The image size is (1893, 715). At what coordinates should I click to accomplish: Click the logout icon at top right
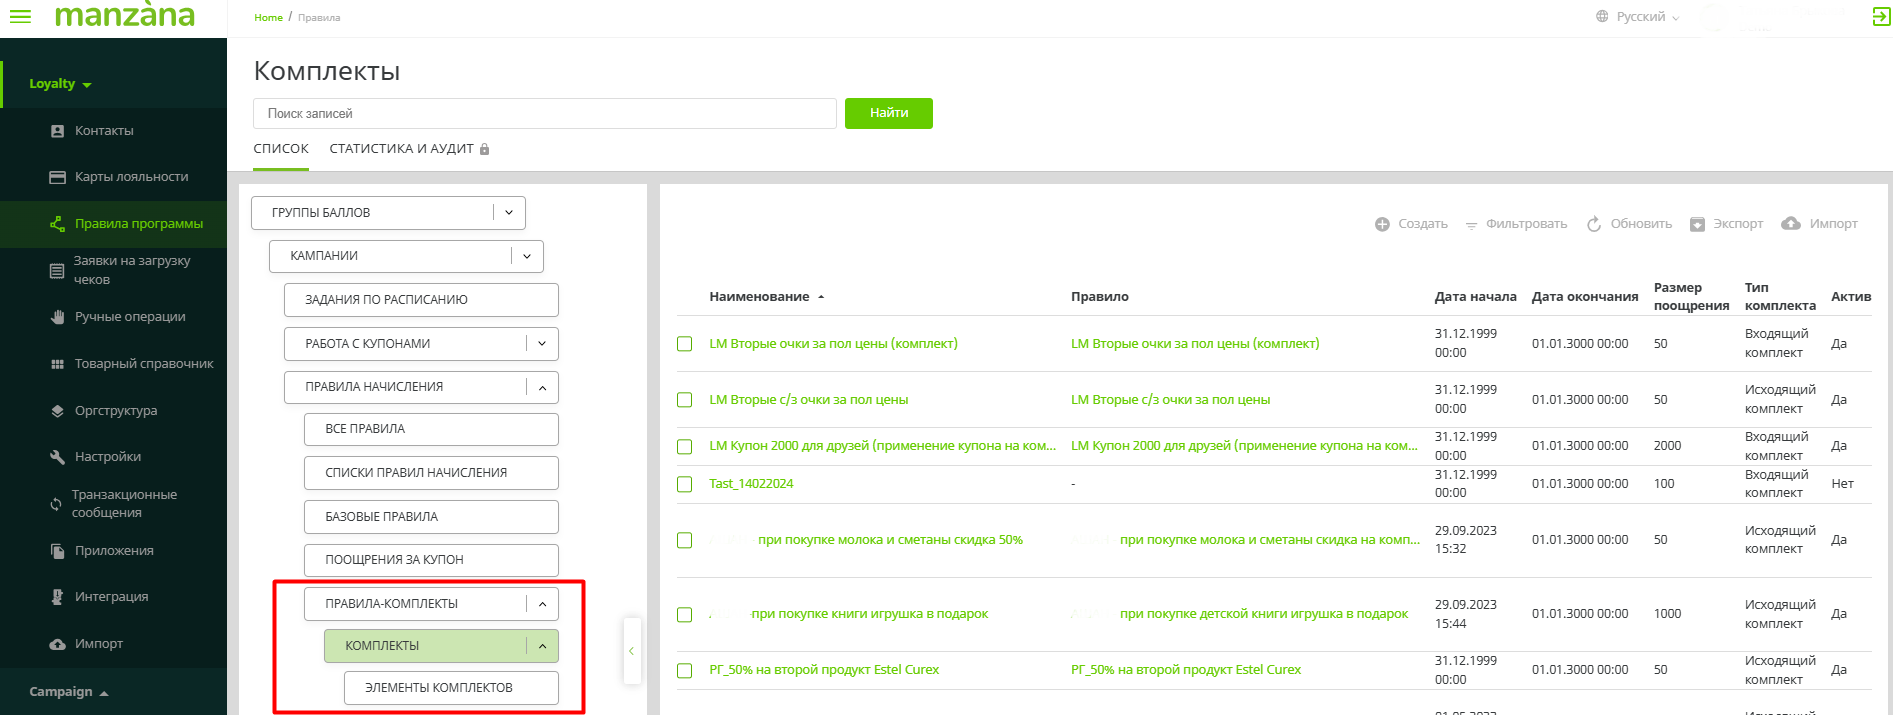click(1880, 17)
